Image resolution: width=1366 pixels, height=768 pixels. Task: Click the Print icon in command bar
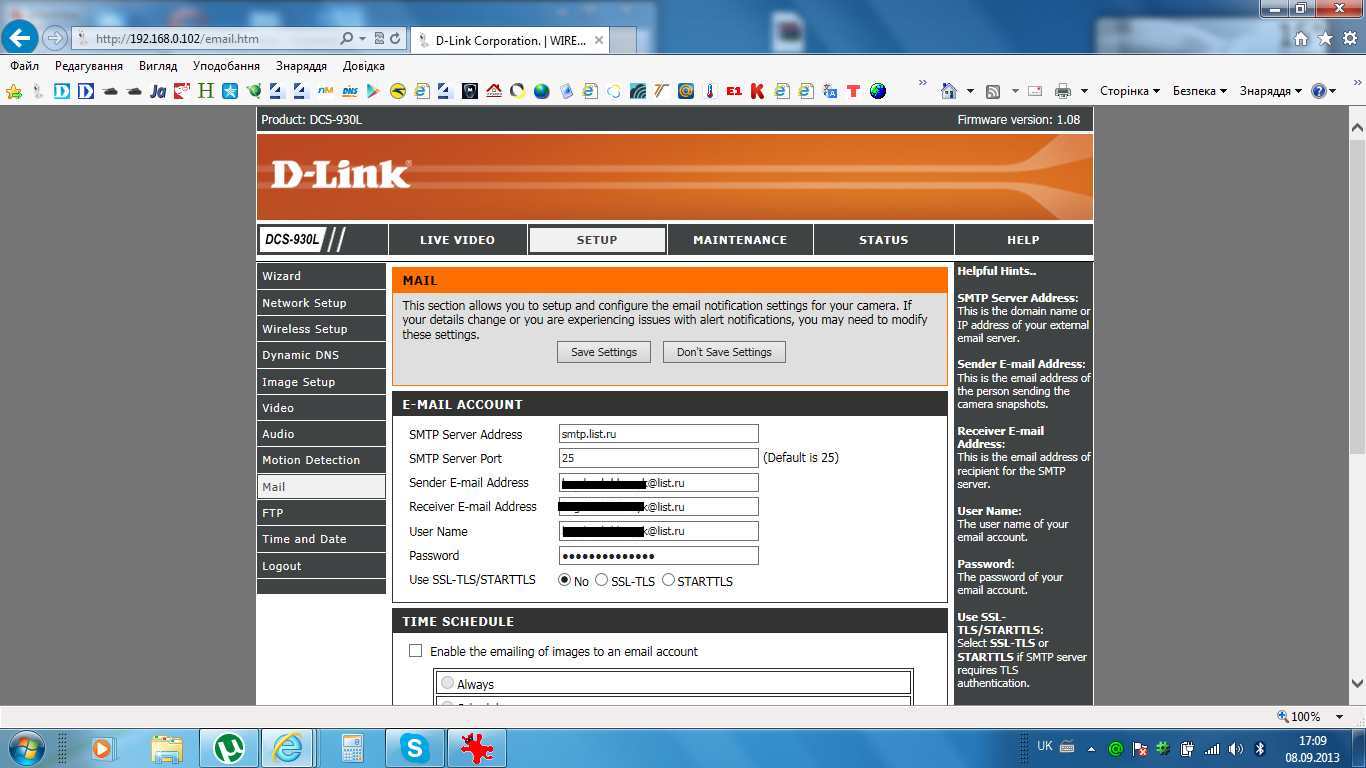(x=1062, y=91)
